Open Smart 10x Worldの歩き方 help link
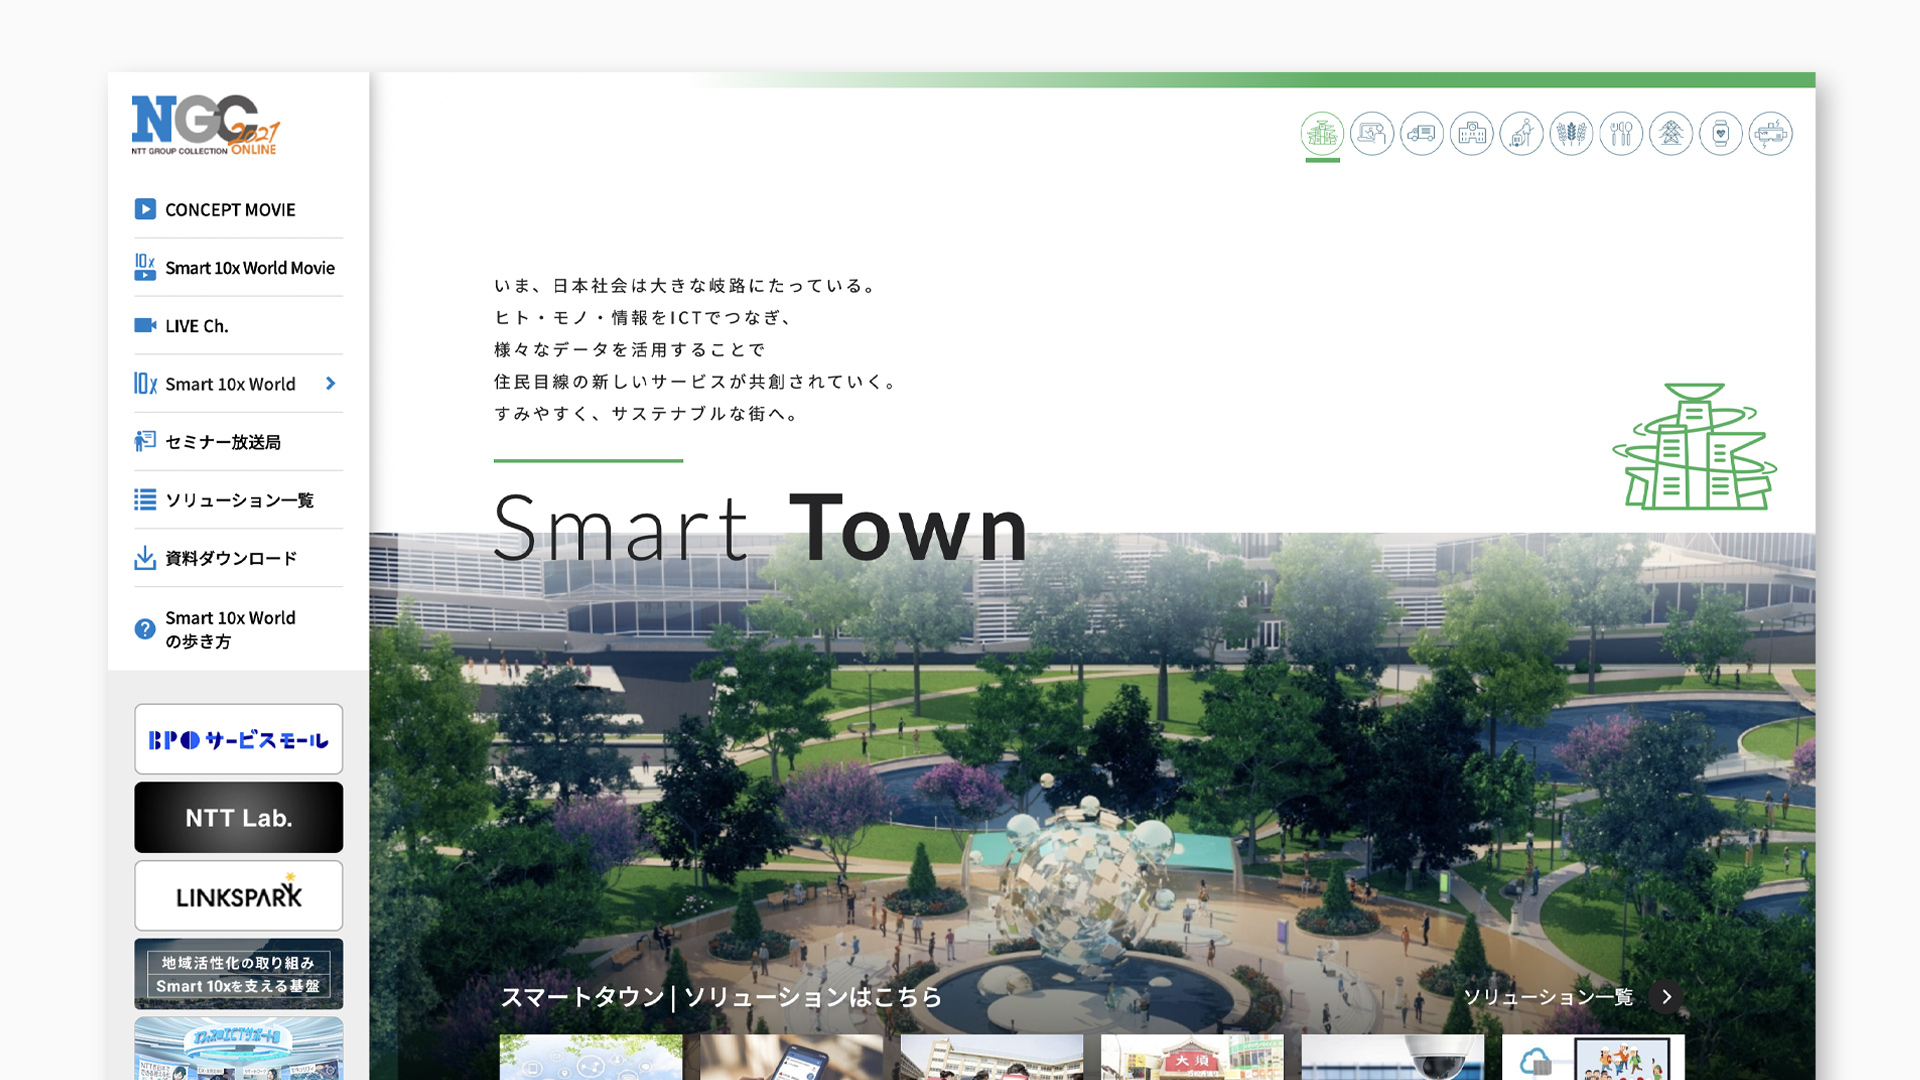Screen dimensions: 1920x1080 (230, 629)
